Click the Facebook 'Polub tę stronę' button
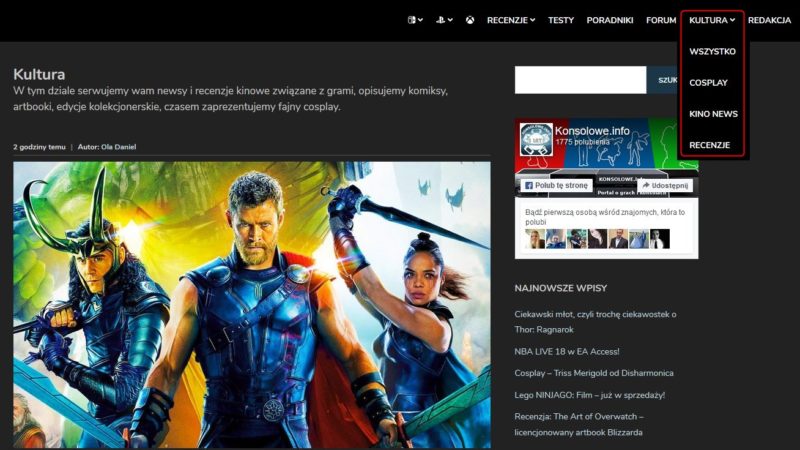800x450 pixels. click(x=556, y=185)
